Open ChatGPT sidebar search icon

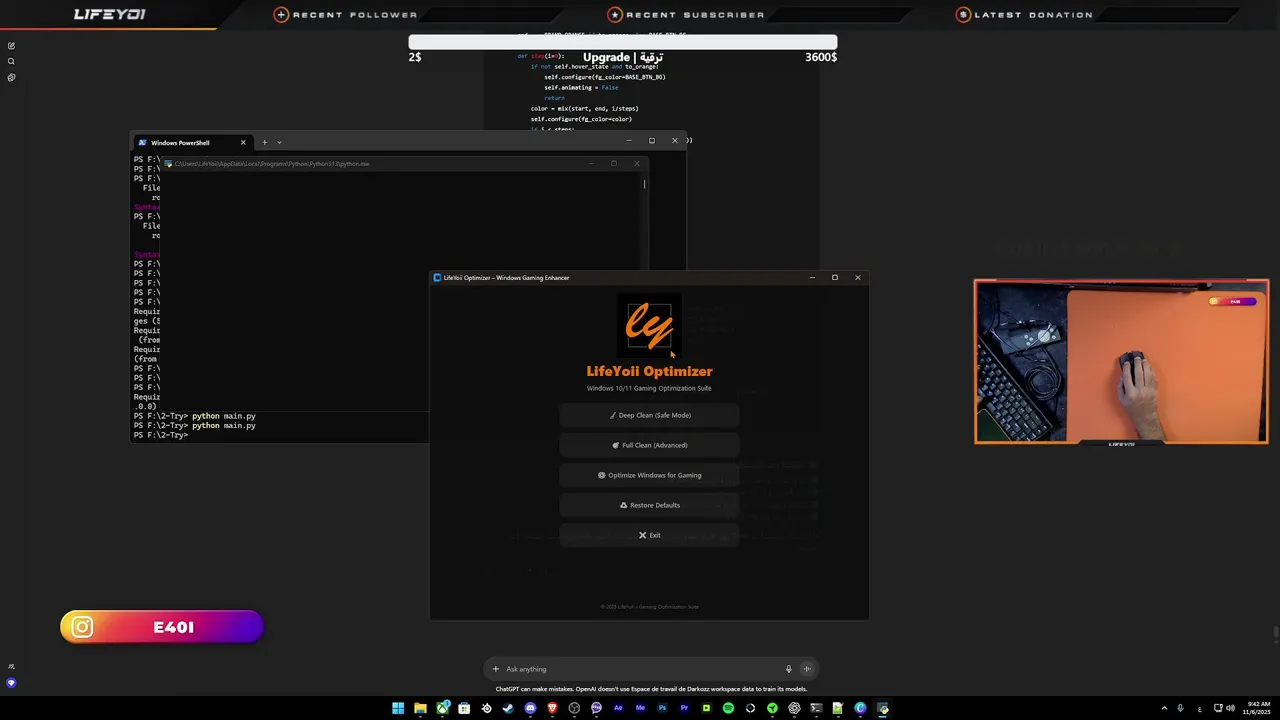11,62
